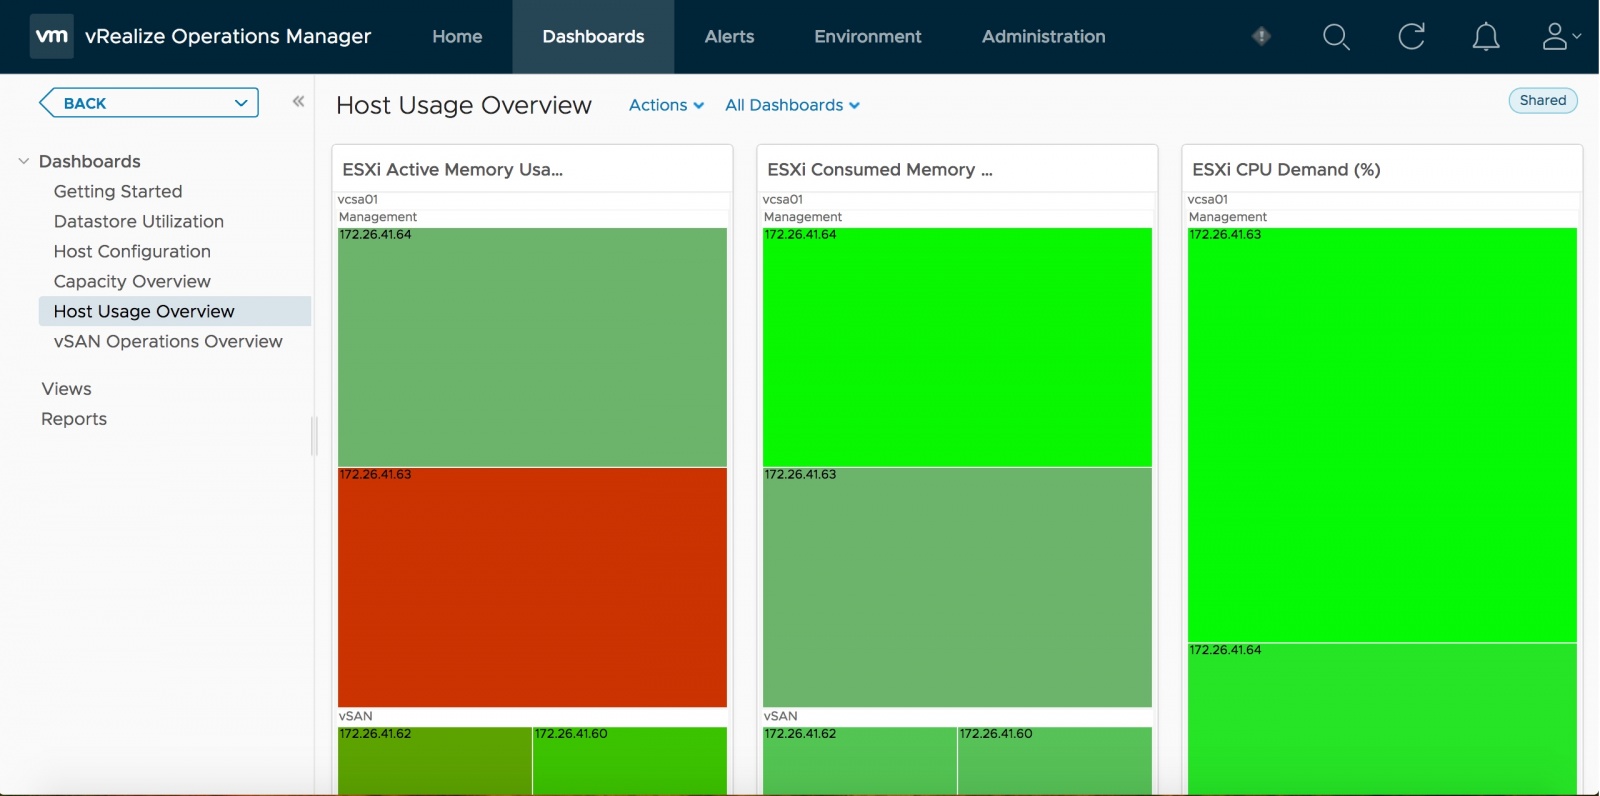The image size is (1600, 796).
Task: Click the ESXi CPU Demand (%) widget title
Action: 1286,169
